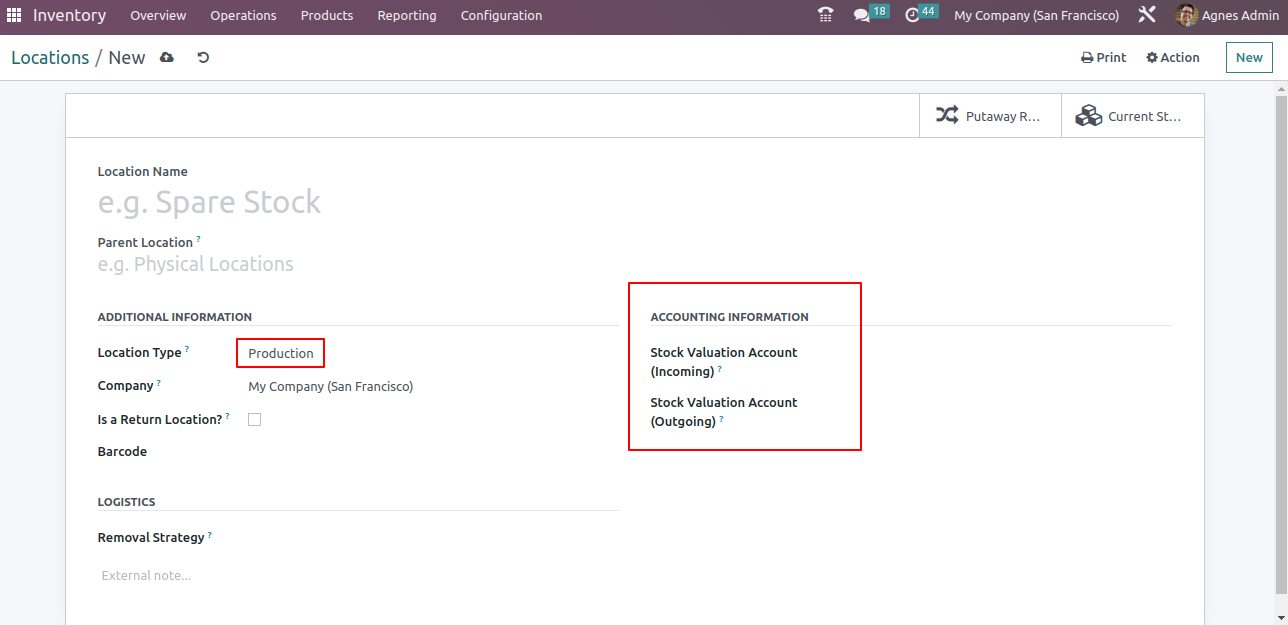
Task: Open the activities clock icon
Action: 911,16
